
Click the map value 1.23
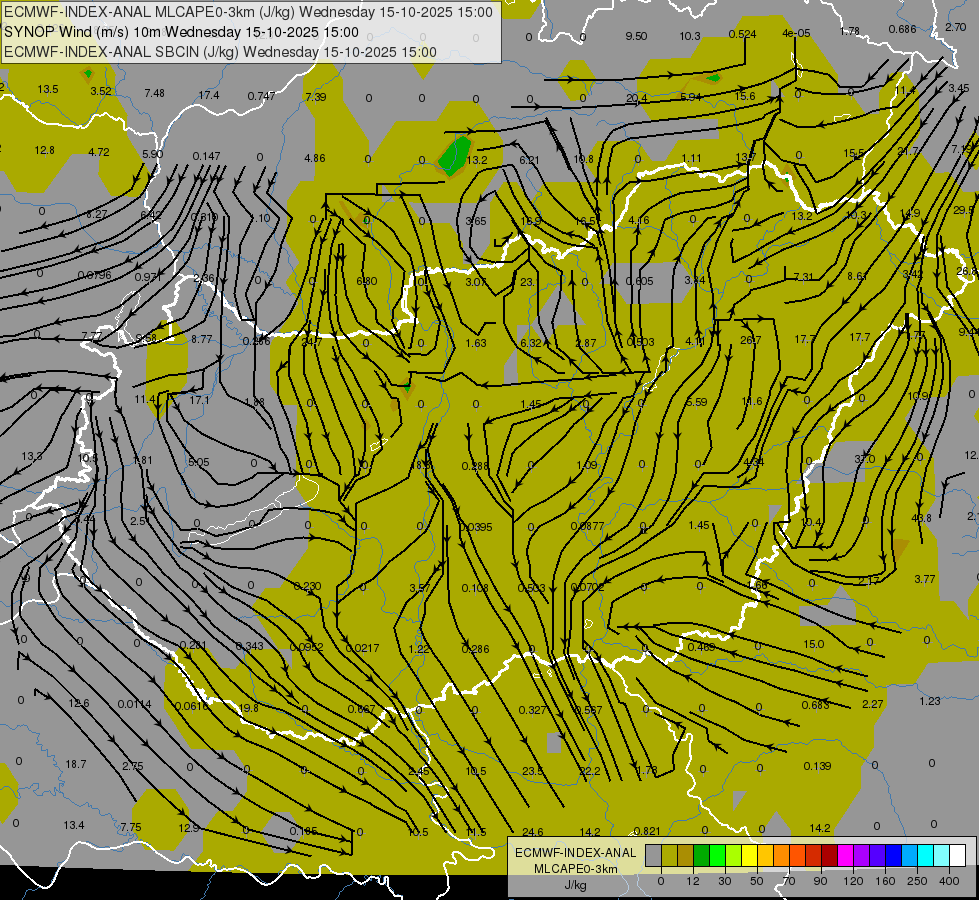pos(930,701)
